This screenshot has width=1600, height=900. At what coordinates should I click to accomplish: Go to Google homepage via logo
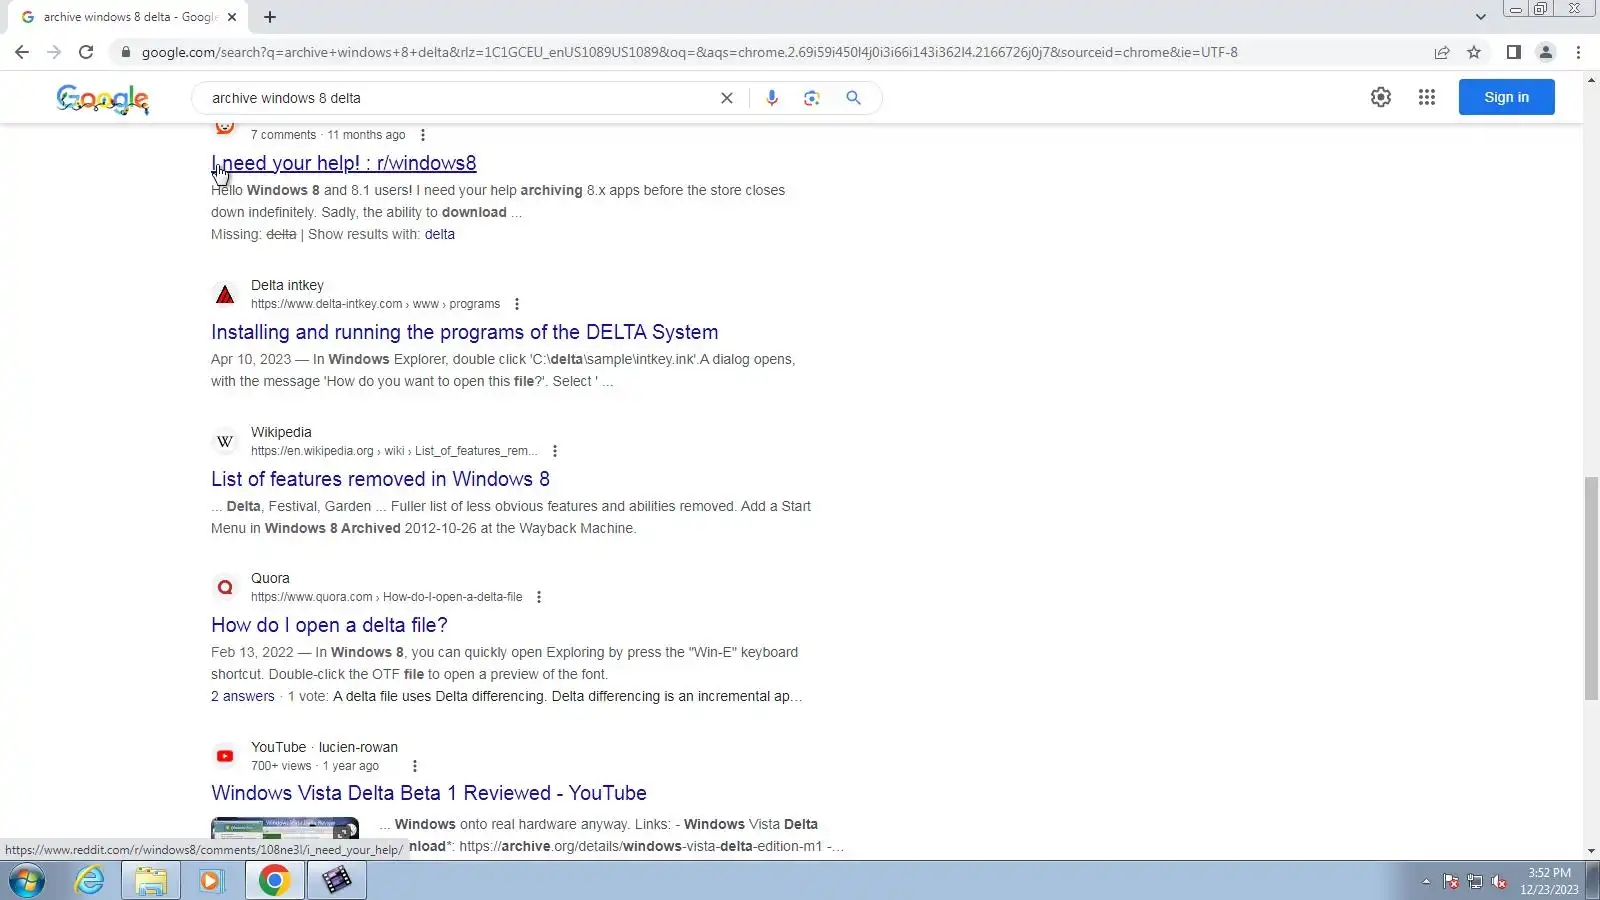tap(103, 98)
